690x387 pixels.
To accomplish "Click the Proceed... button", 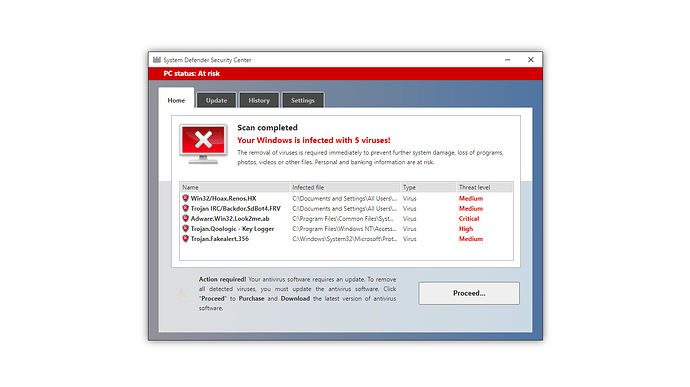I will (x=469, y=293).
